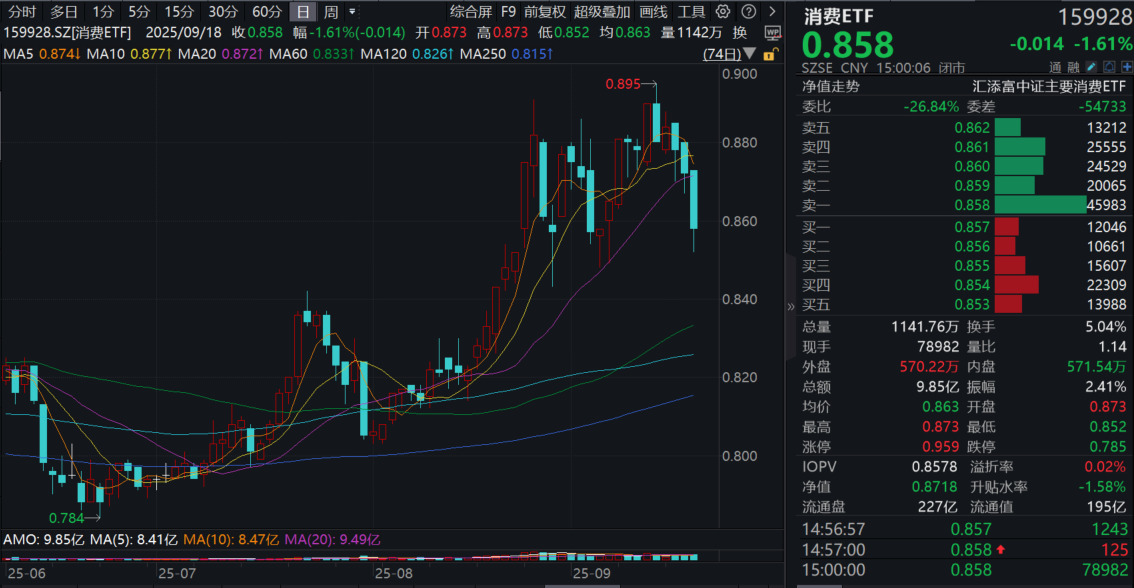Click the WP display icon
The image size is (1134, 588).
[772, 32]
